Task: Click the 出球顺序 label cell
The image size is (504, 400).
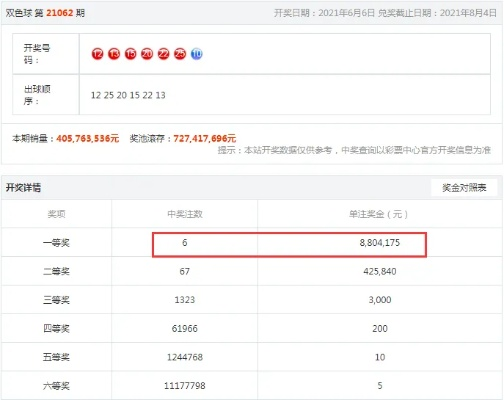Action: 46,95
